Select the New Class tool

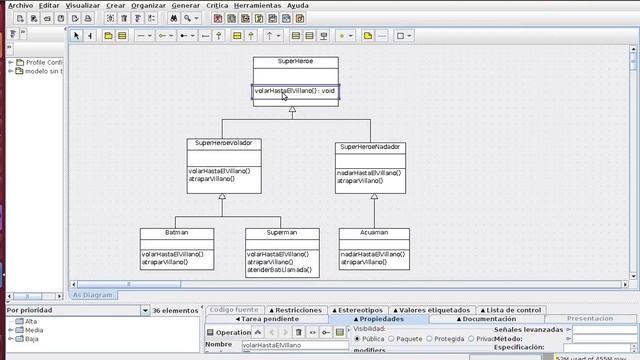[x=122, y=36]
